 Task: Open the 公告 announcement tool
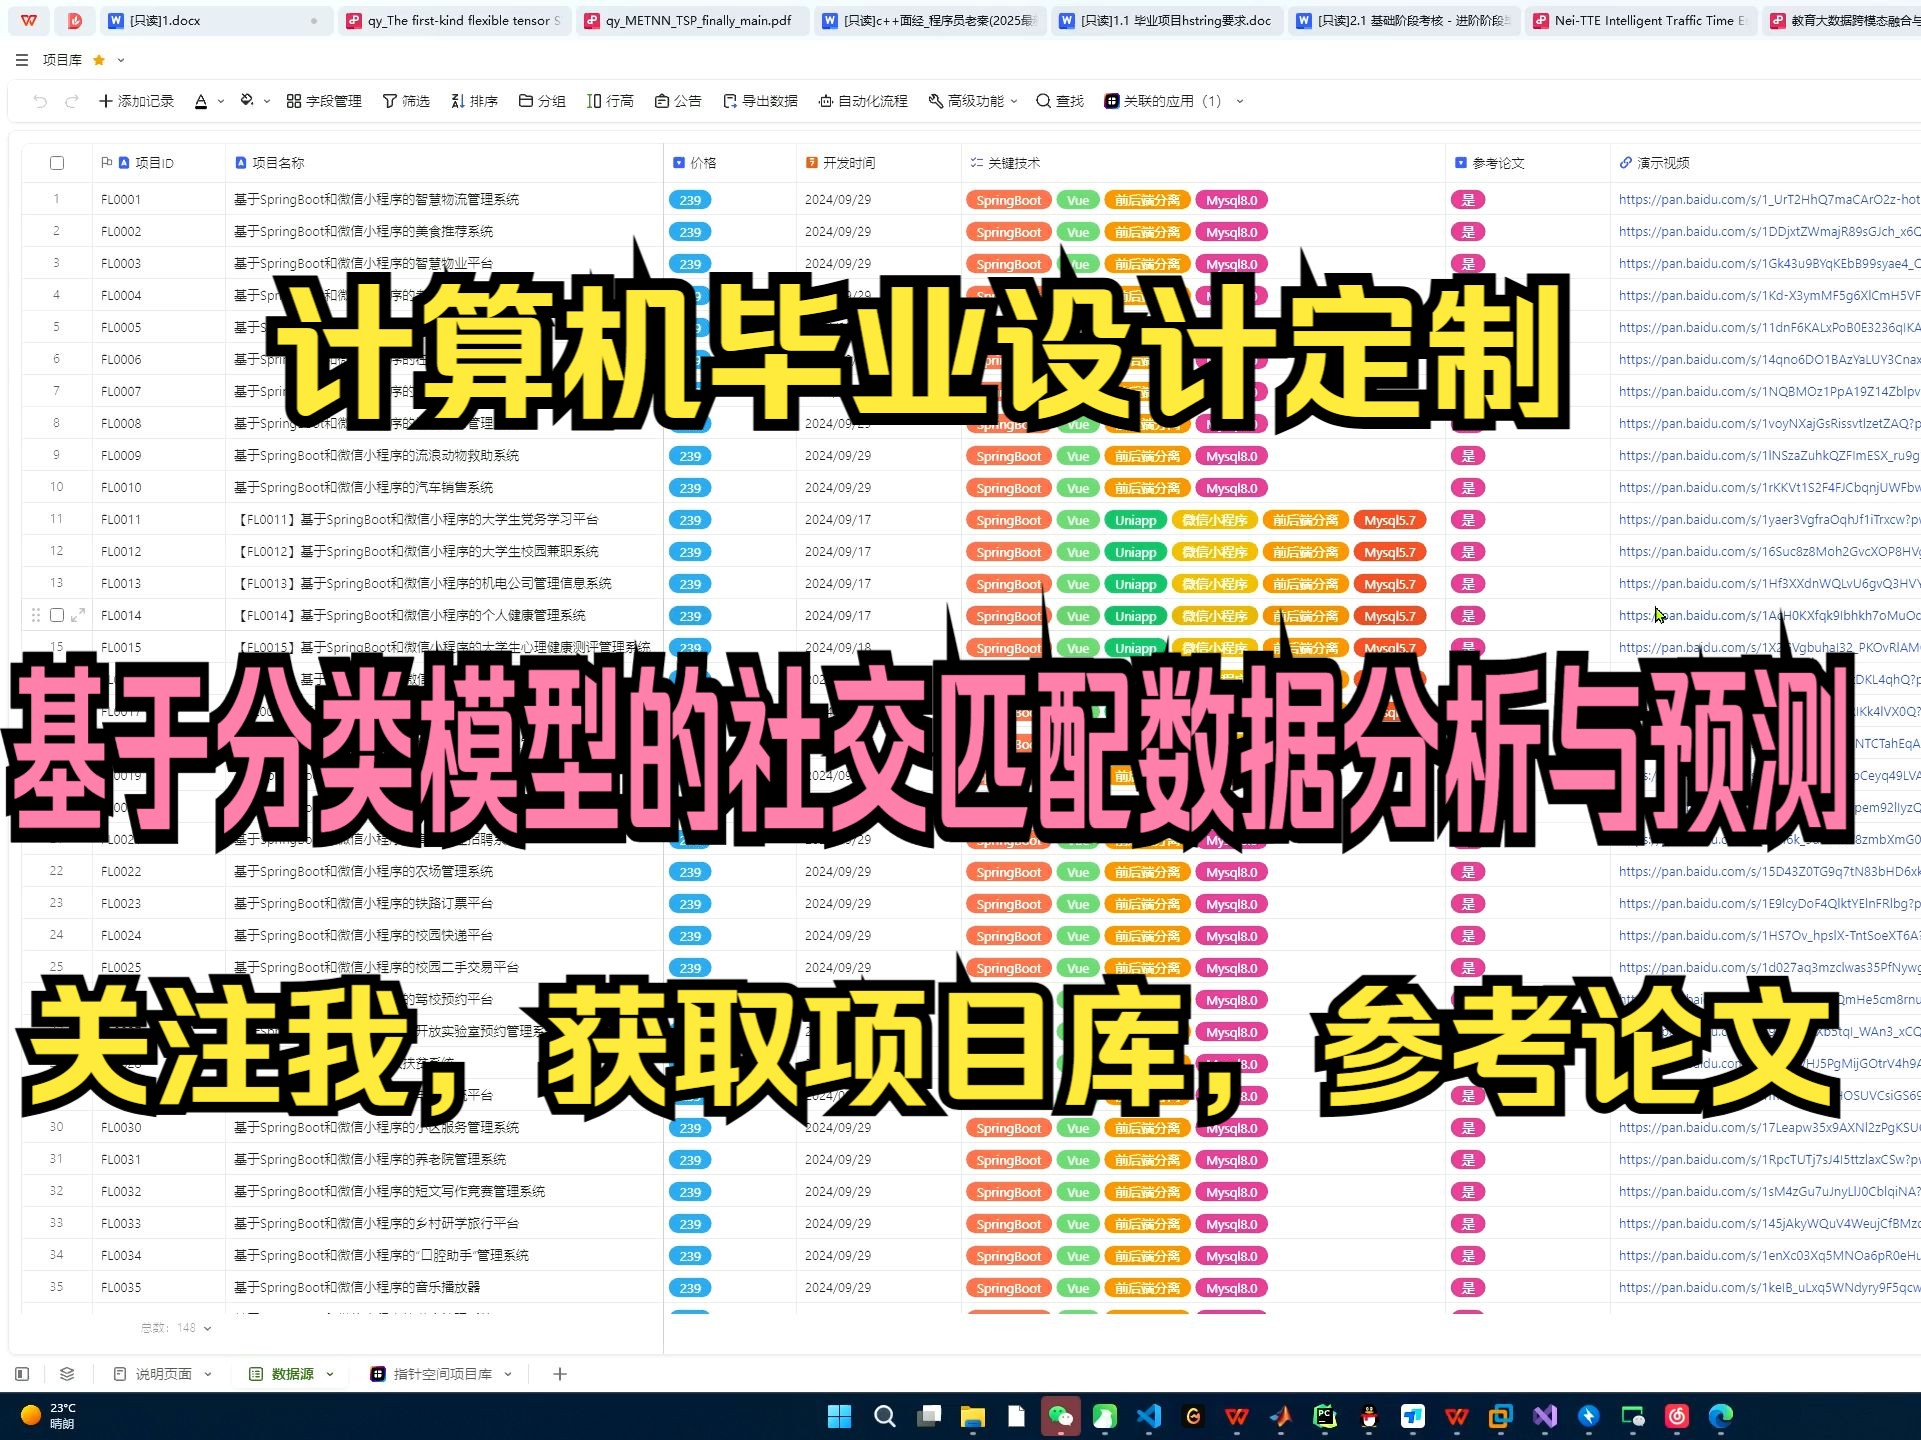point(678,101)
